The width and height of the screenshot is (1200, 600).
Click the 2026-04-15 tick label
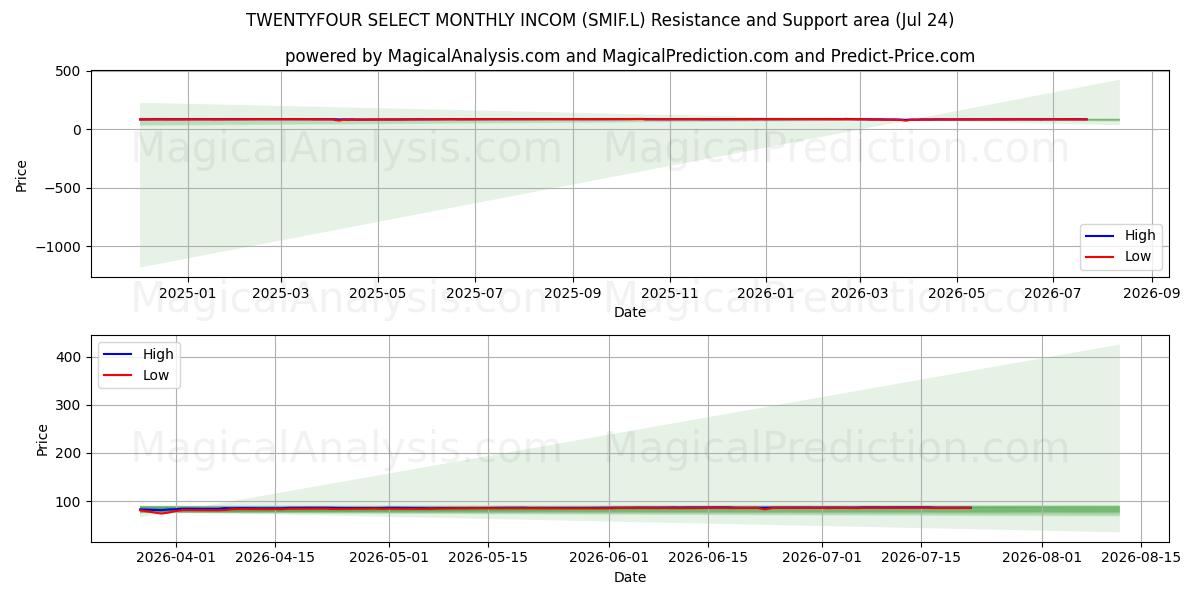point(275,558)
